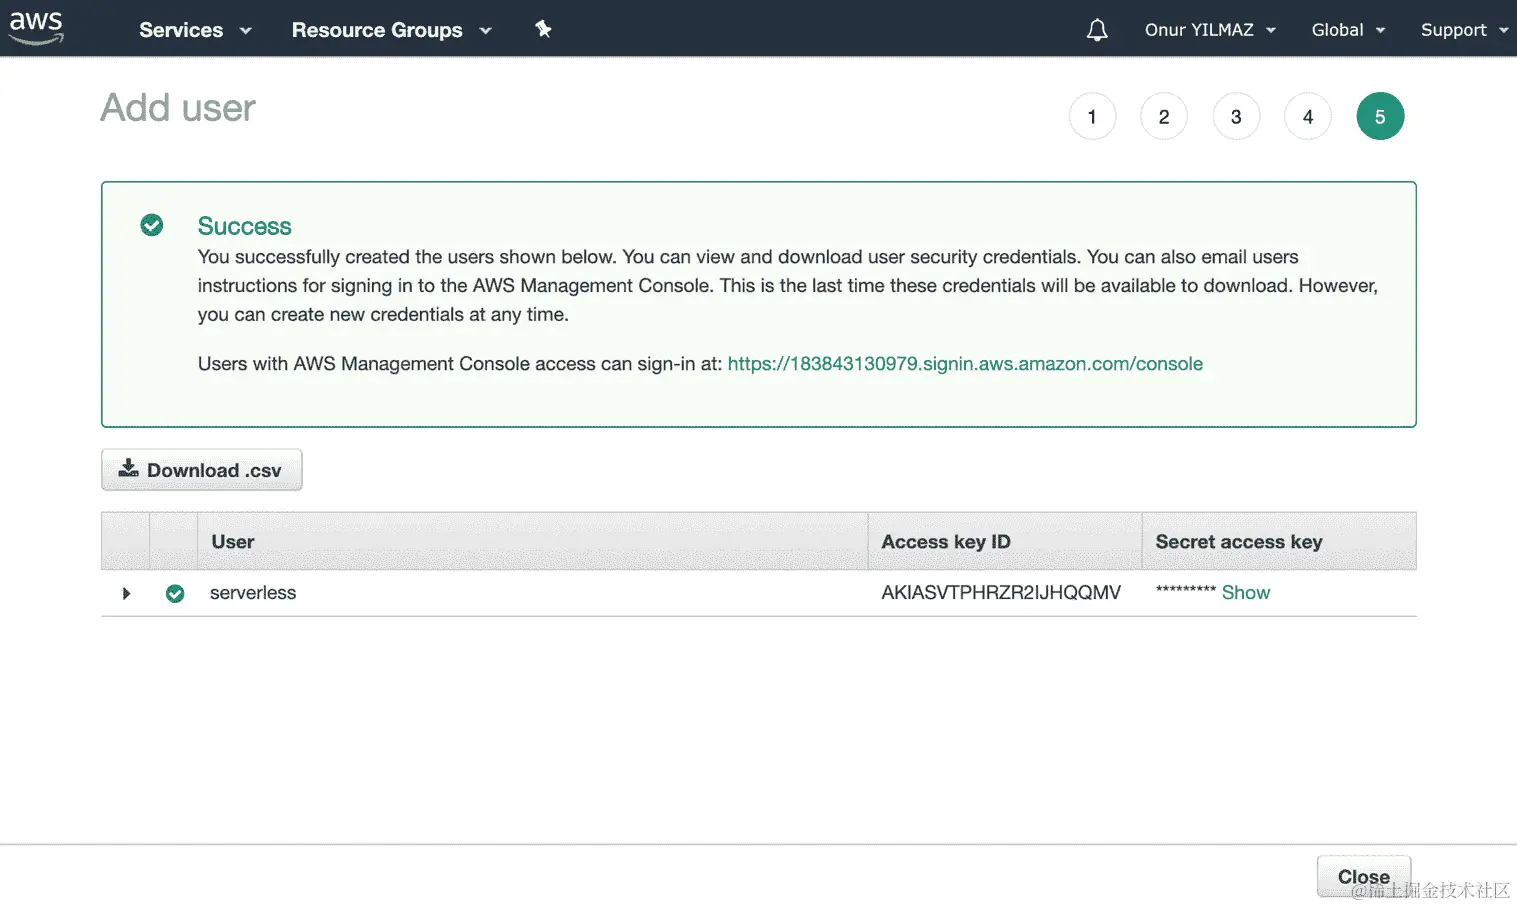Viewport: 1517px width, 907px height.
Task: Download the credentials CSV file
Action: click(201, 469)
